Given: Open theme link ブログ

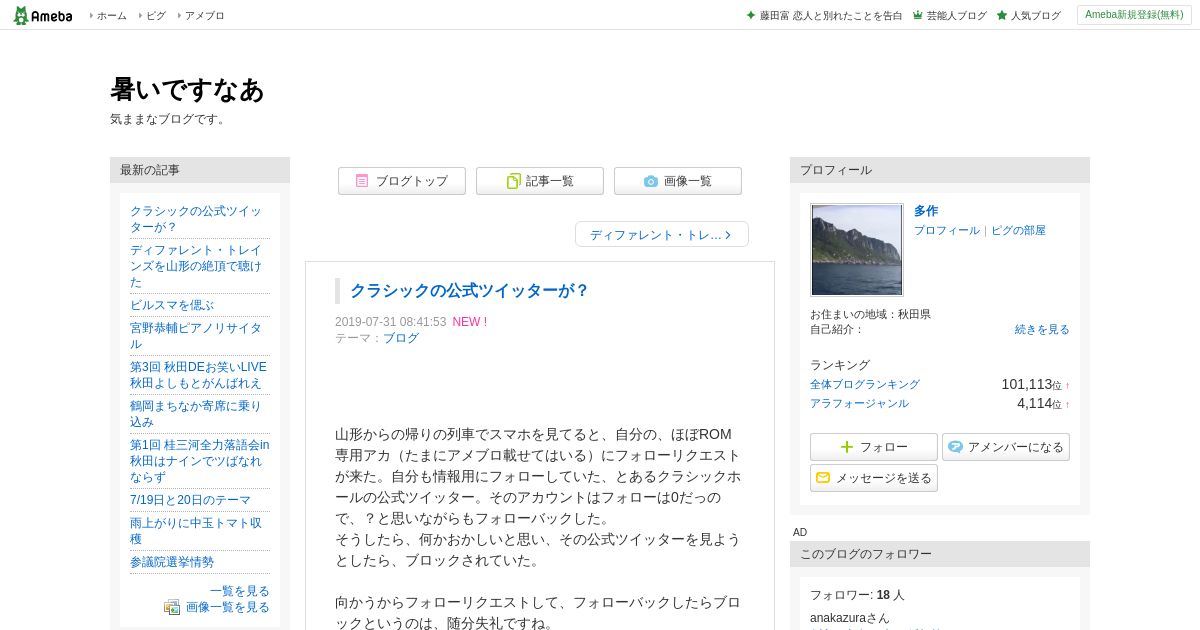Looking at the screenshot, I should [x=401, y=338].
